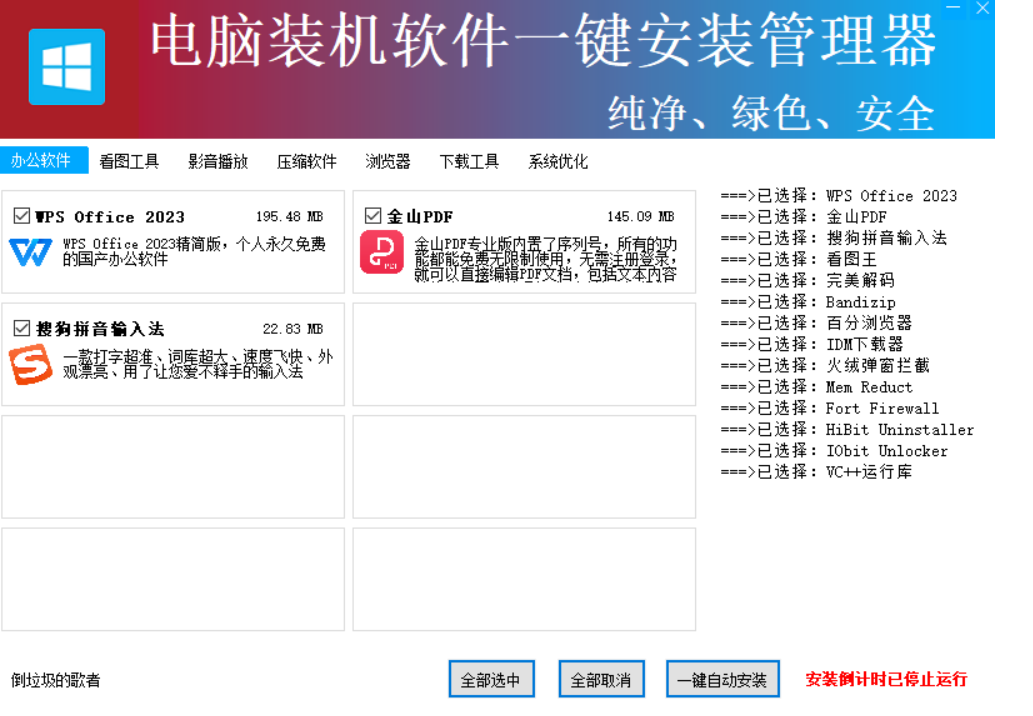Go to the 下载工具 tab
This screenshot has width=1033, height=716.
coord(469,161)
